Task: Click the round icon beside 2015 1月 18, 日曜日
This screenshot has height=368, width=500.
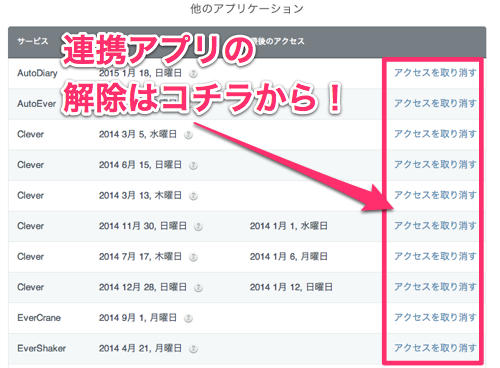Action: [x=193, y=74]
